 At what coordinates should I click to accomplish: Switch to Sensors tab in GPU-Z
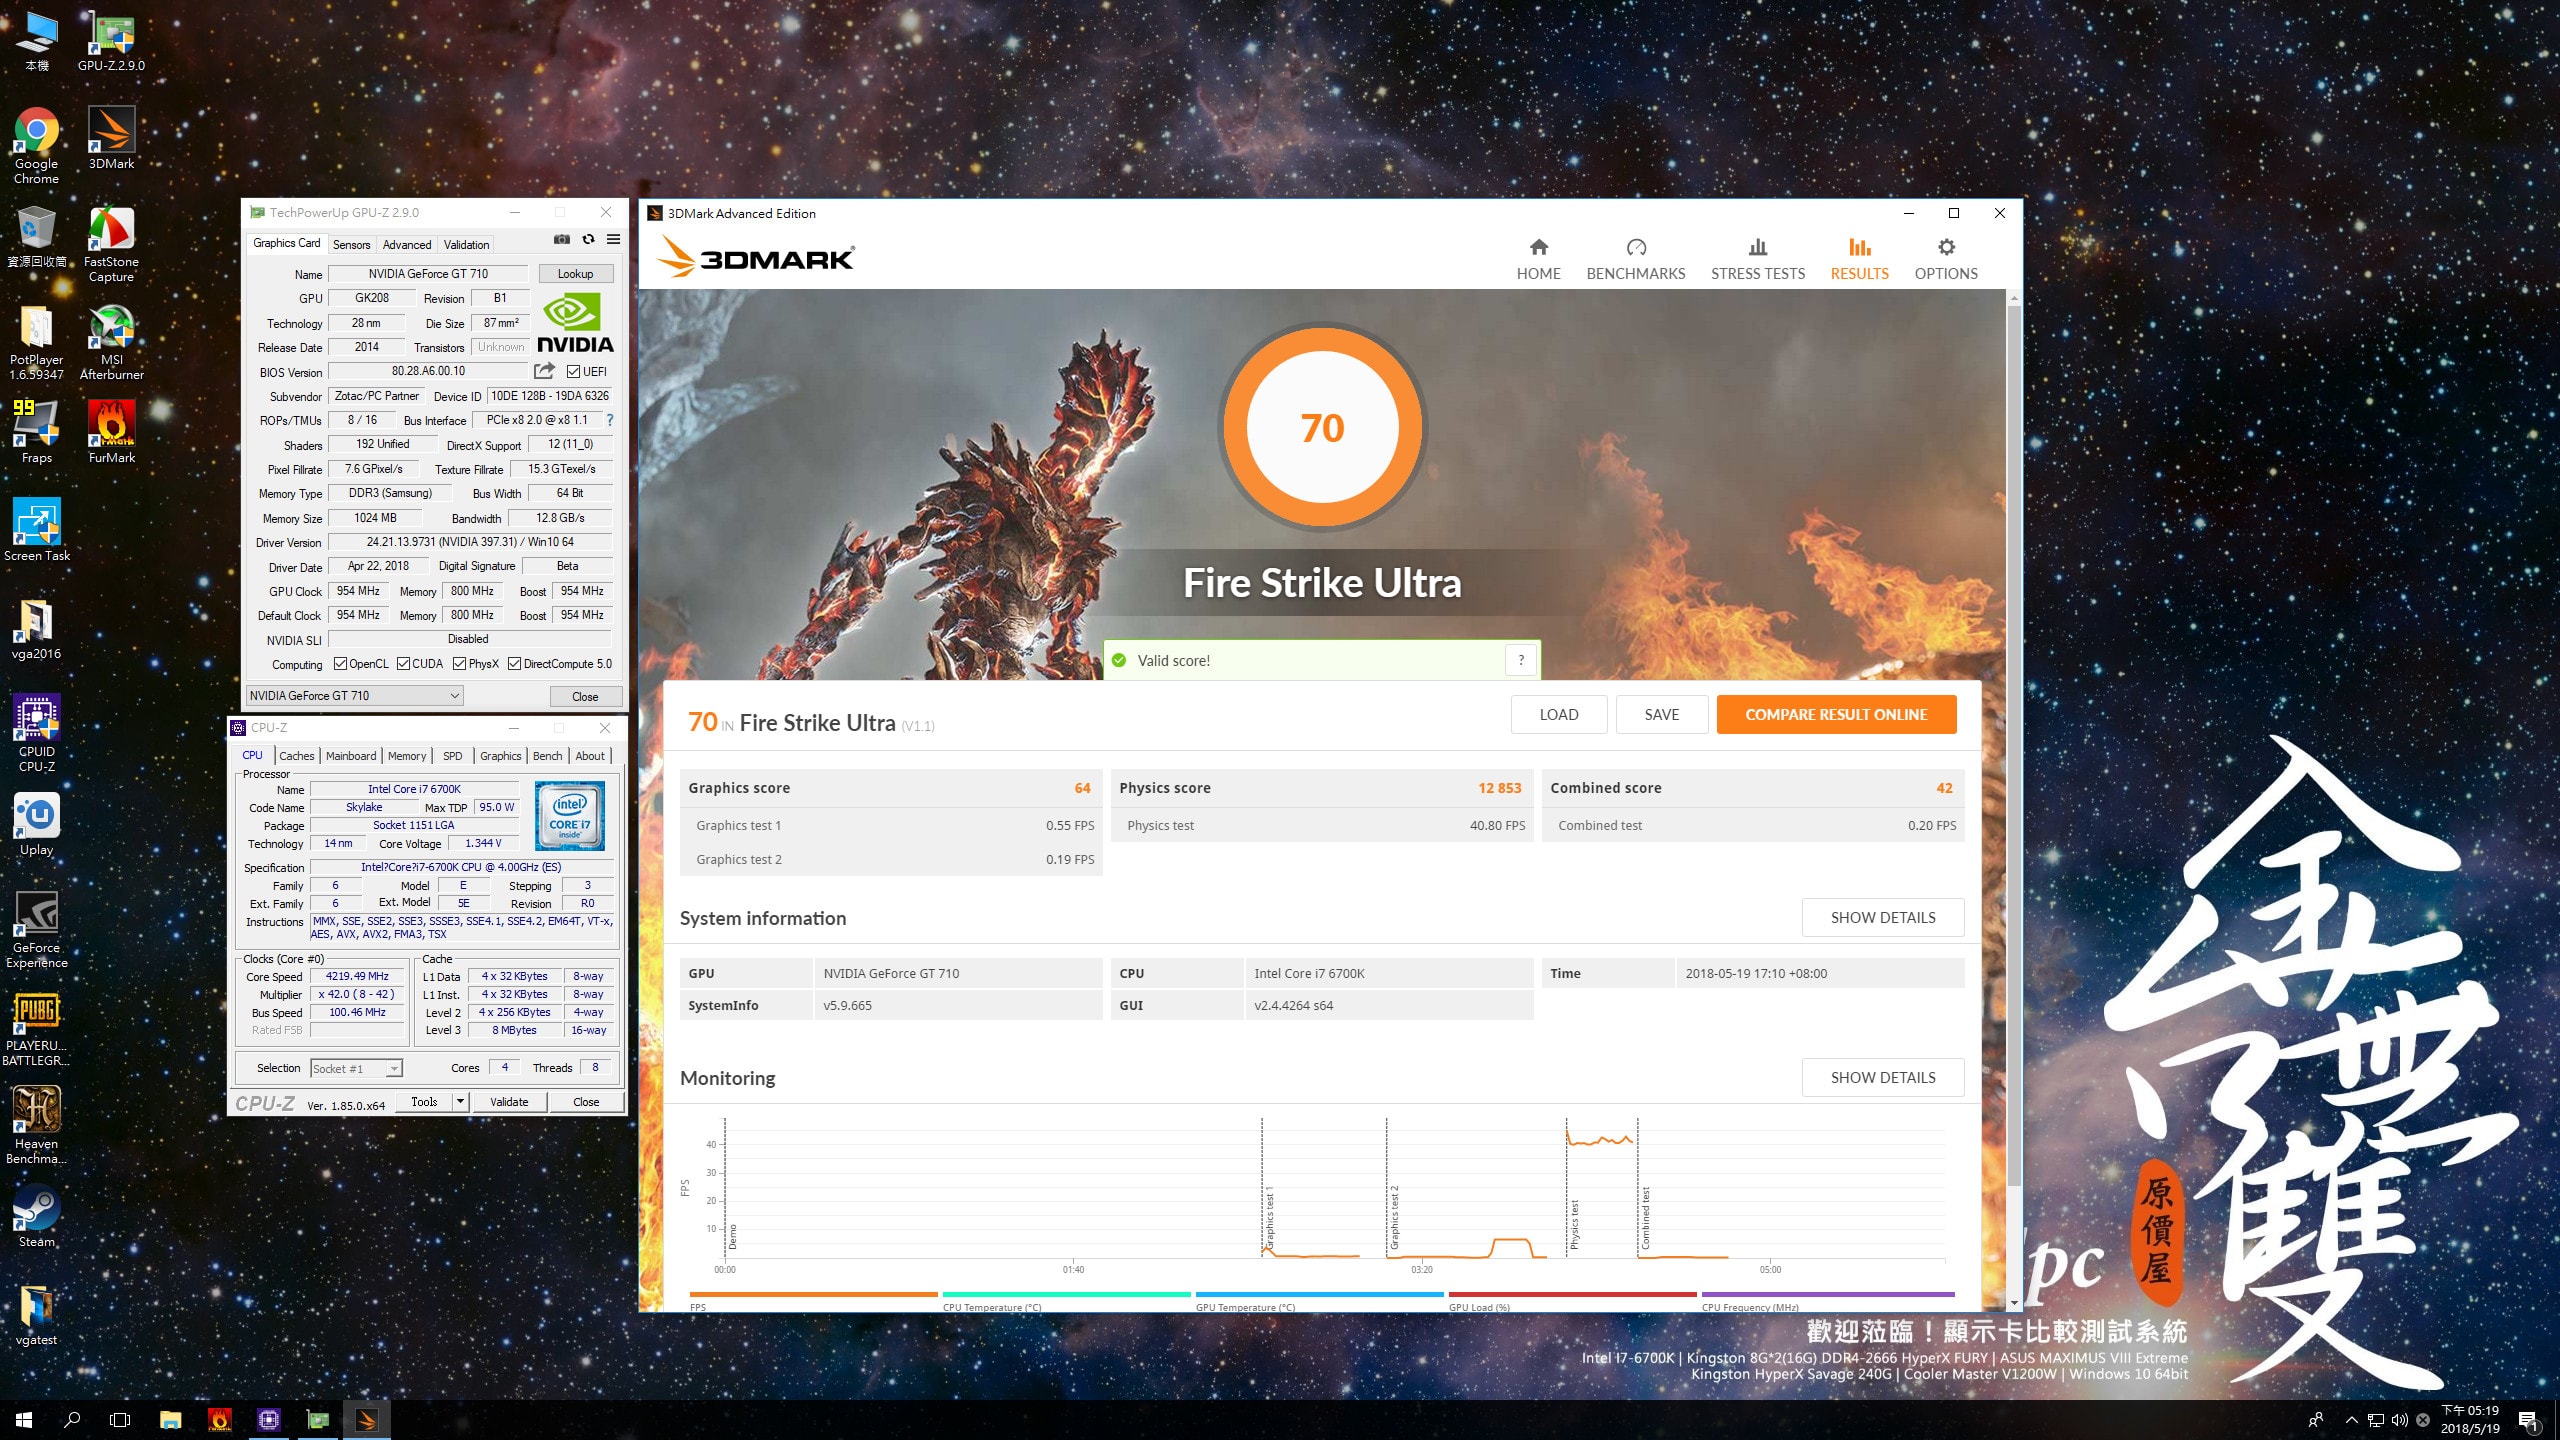(x=351, y=245)
